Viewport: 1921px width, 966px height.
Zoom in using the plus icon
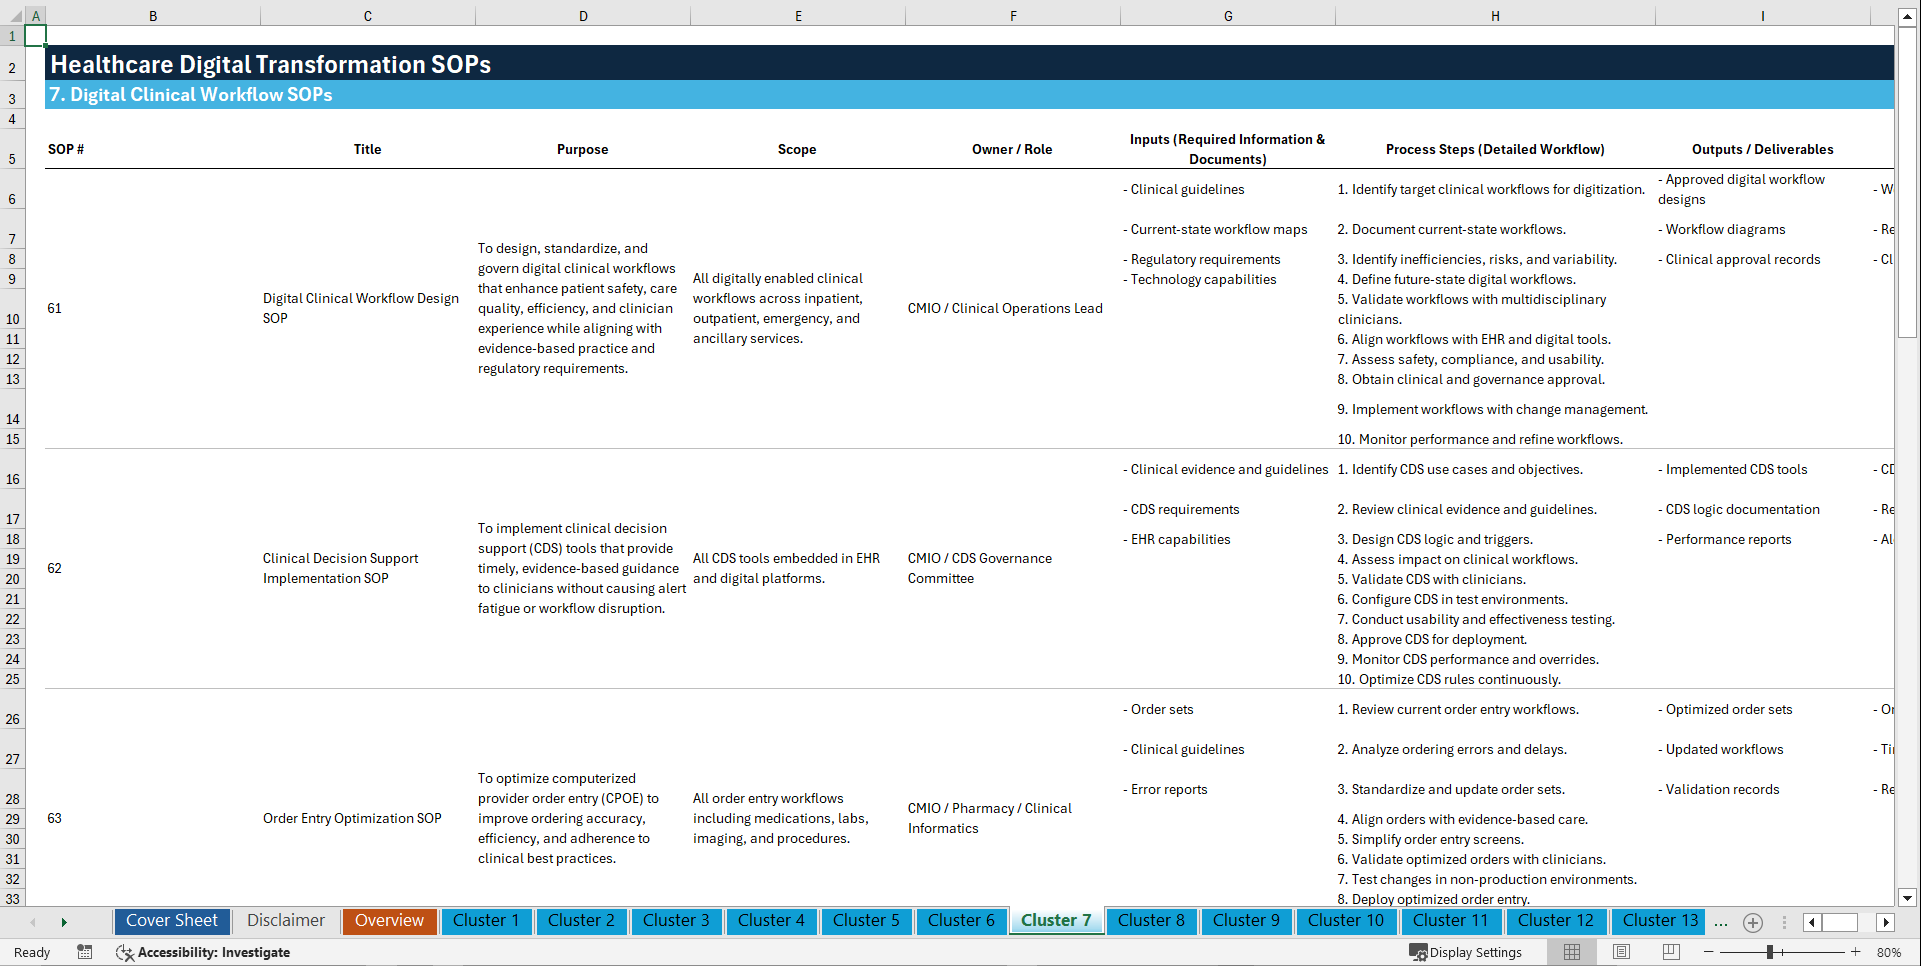point(1855,952)
